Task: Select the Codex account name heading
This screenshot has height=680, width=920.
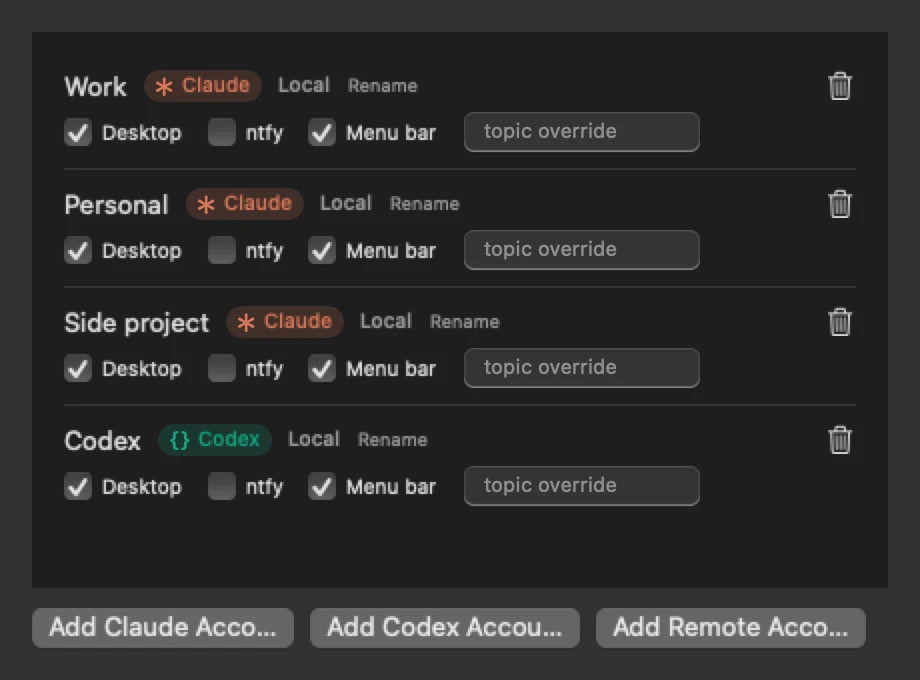Action: [103, 441]
